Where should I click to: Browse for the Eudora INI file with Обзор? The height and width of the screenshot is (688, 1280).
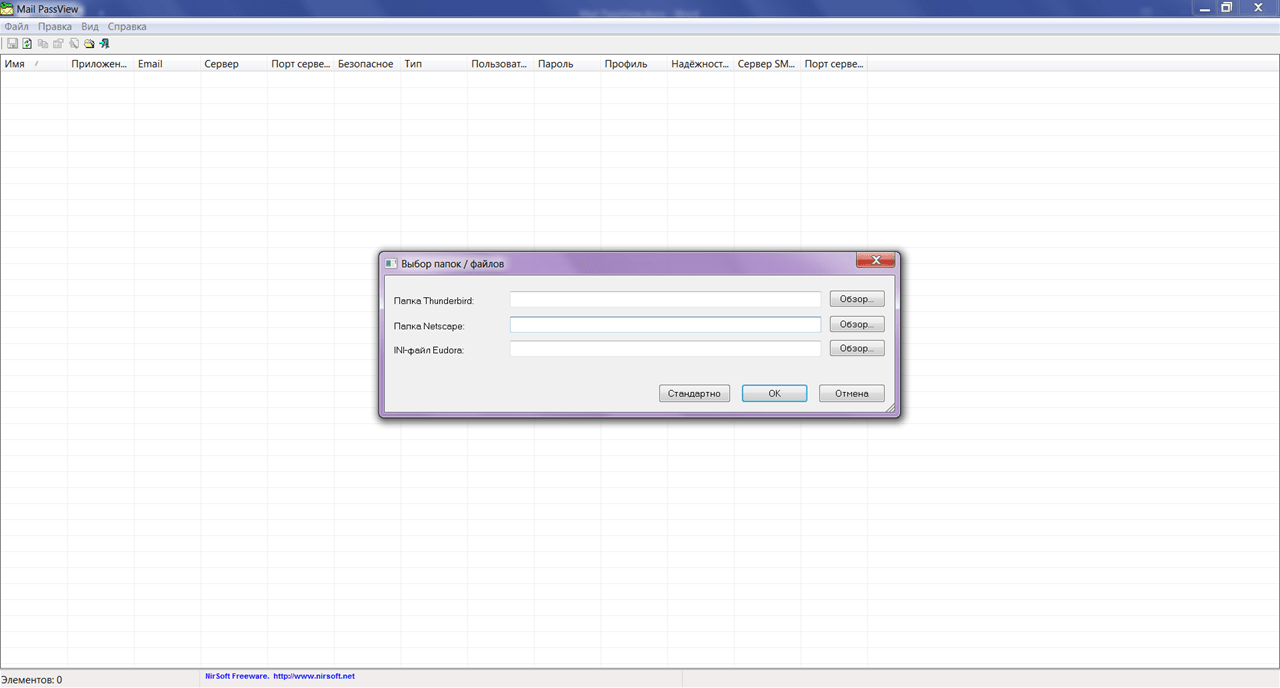pyautogui.click(x=857, y=348)
